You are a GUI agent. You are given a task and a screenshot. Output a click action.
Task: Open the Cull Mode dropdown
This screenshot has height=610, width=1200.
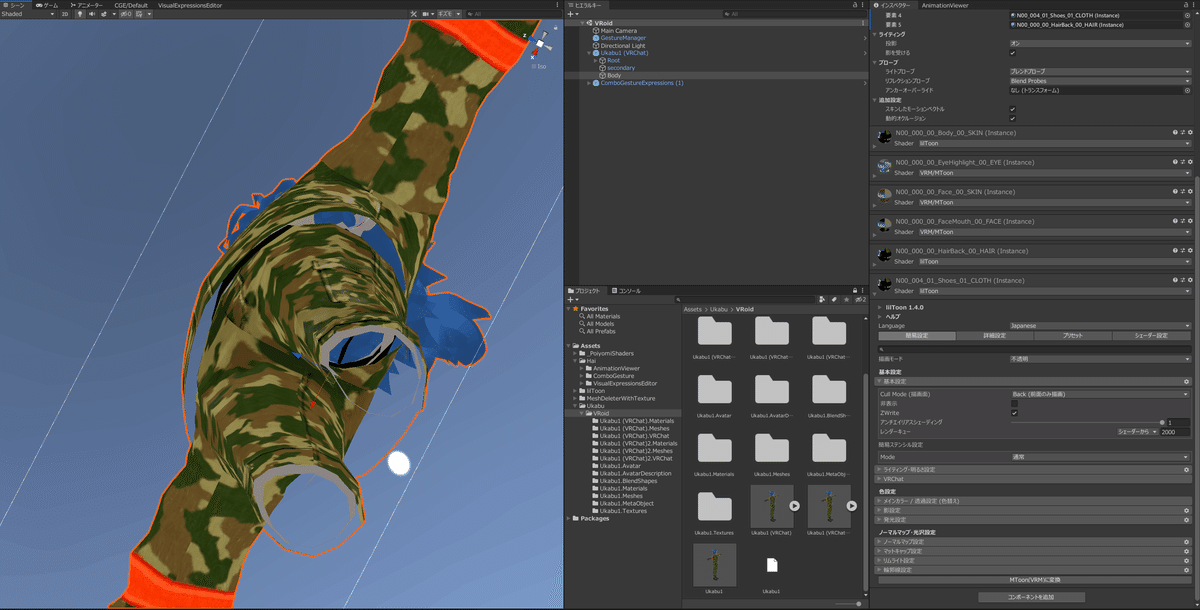pyautogui.click(x=1100, y=394)
